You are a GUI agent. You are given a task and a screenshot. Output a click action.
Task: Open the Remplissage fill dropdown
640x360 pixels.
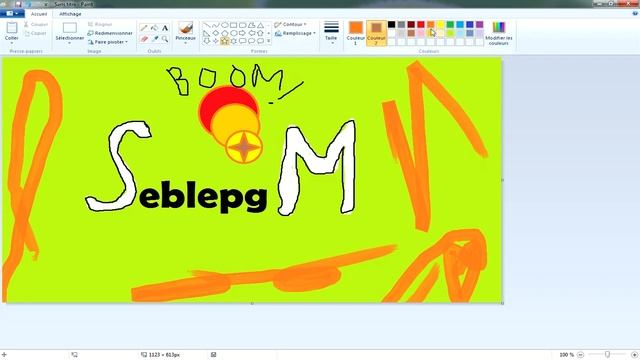(x=296, y=33)
